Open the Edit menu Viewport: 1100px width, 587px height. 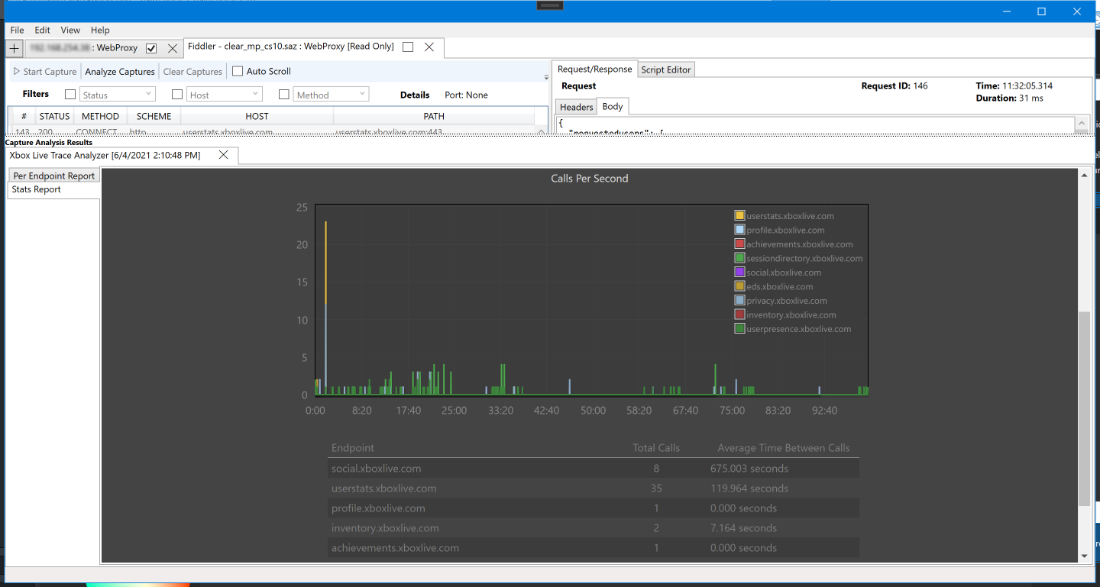[x=42, y=30]
